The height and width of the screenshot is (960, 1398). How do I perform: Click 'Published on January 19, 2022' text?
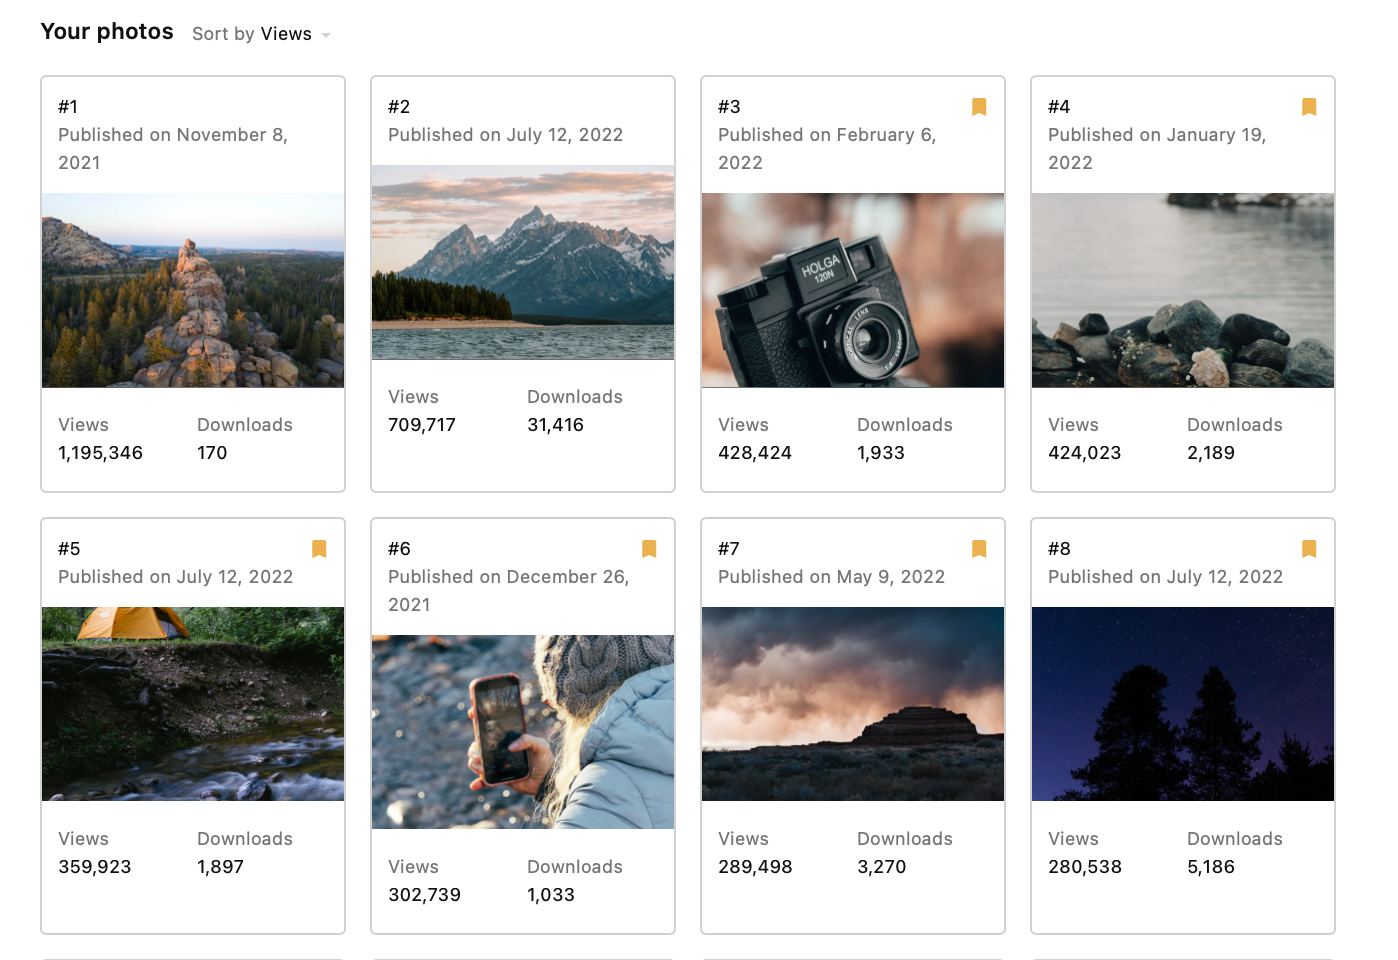point(1157,149)
